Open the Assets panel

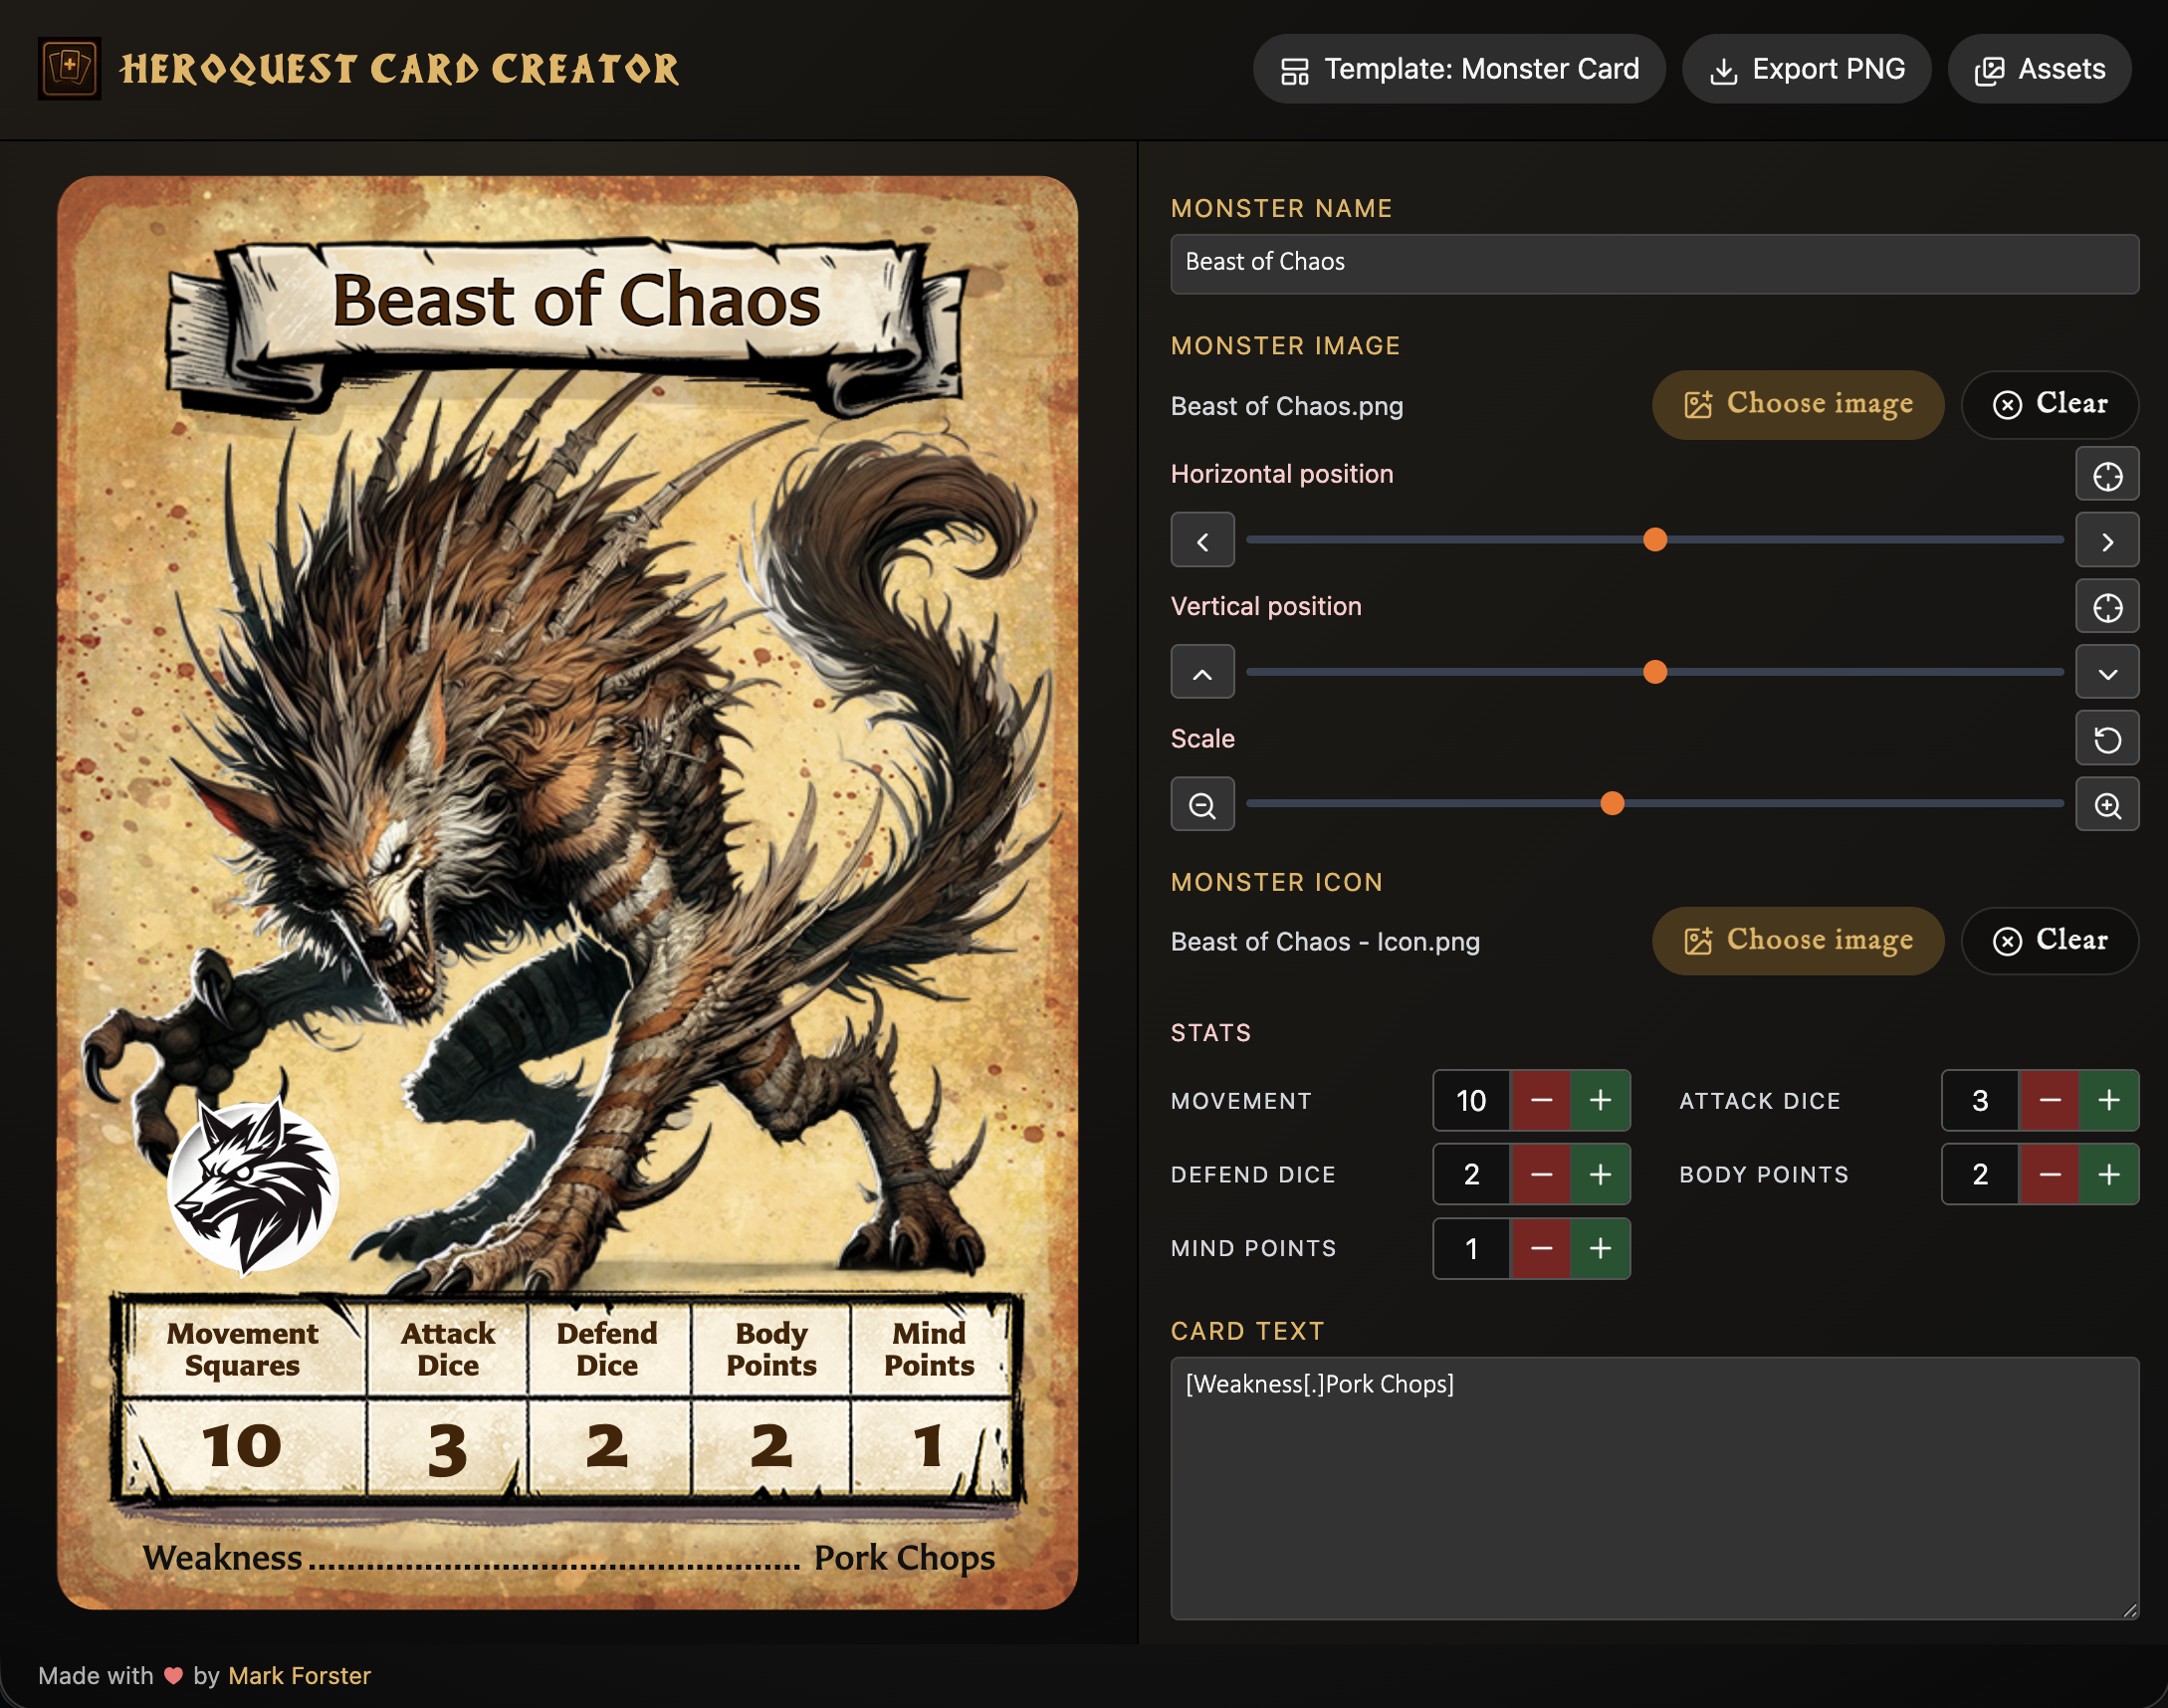(2039, 69)
